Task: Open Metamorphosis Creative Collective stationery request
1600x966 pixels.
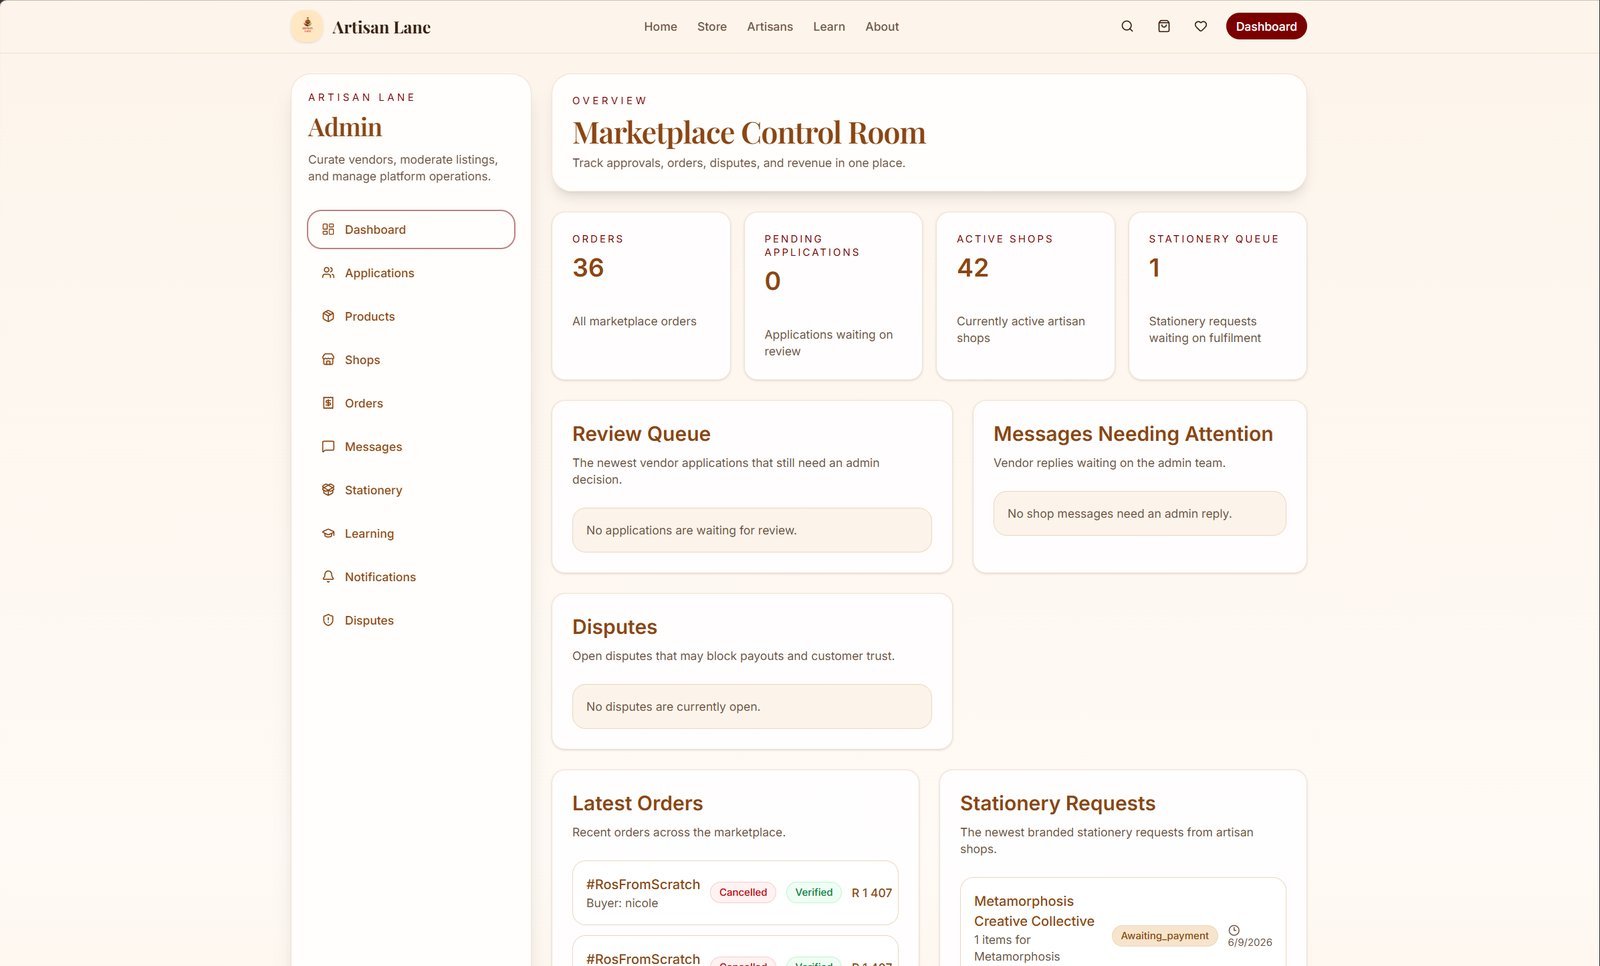Action: coord(1034,911)
